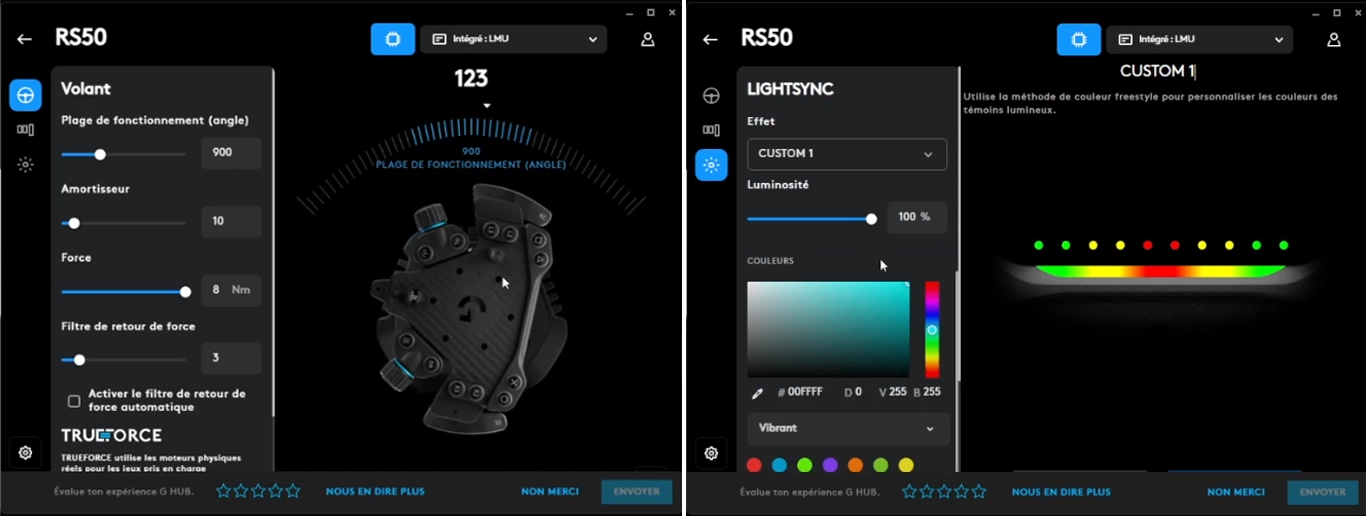
Task: Choose red Vibrant color swatch
Action: tap(754, 465)
